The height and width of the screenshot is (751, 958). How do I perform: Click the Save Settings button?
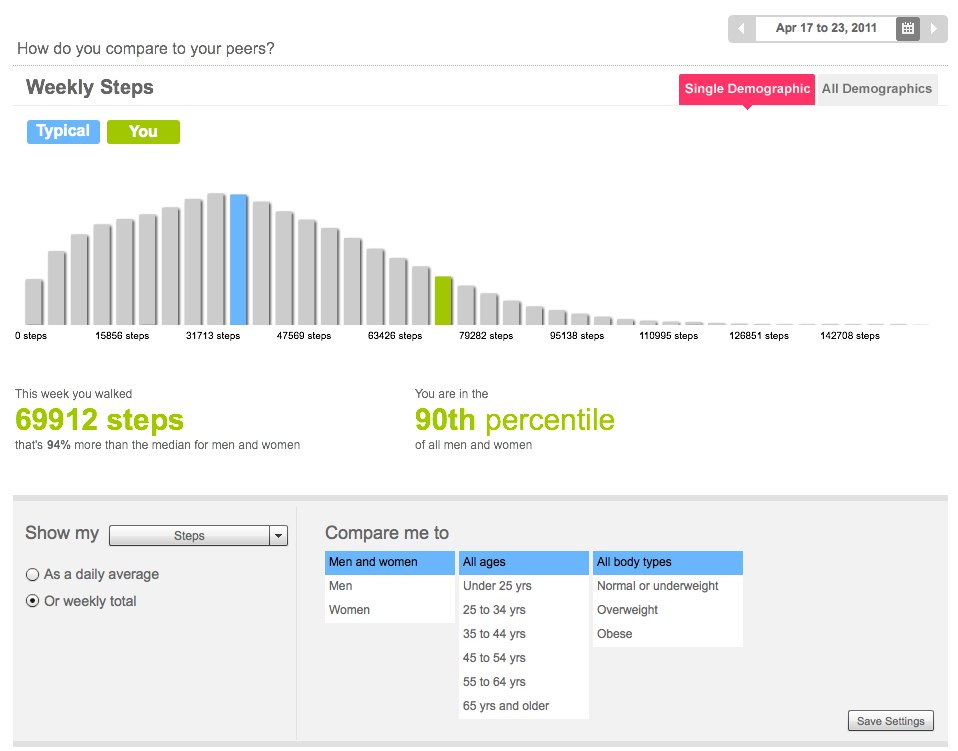coord(890,721)
